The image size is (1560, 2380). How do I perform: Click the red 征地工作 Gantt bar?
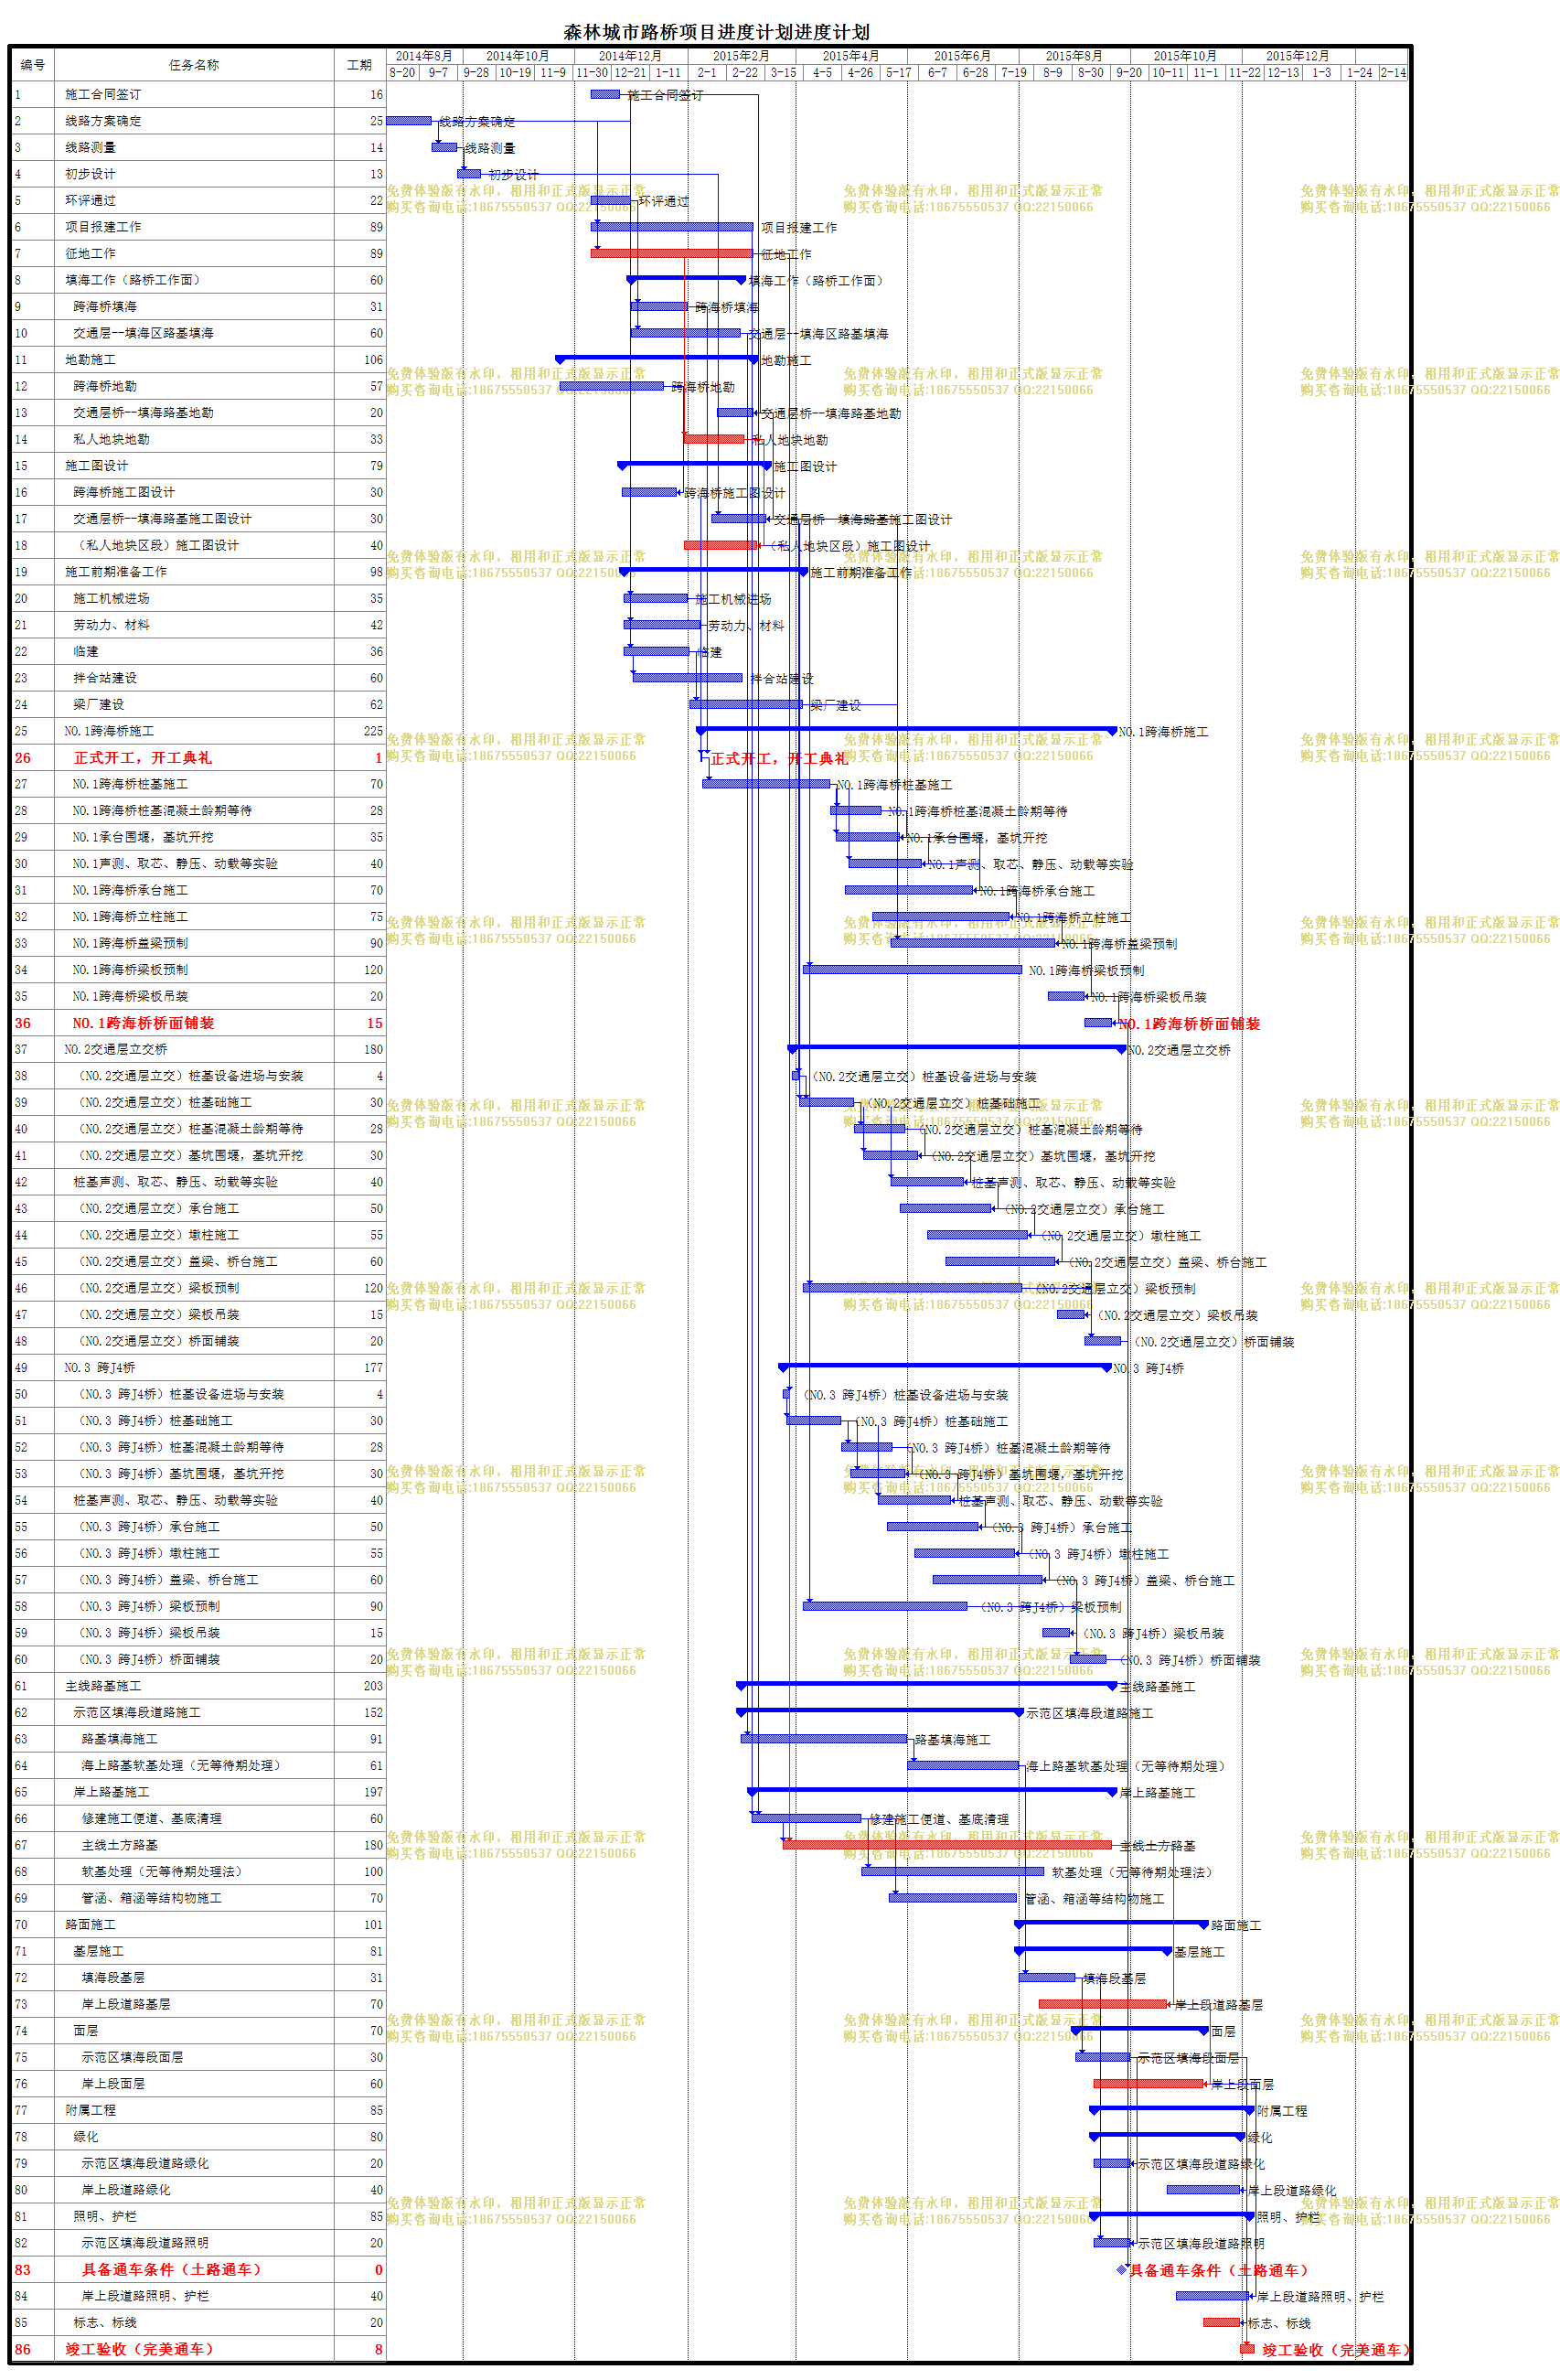pyautogui.click(x=671, y=253)
